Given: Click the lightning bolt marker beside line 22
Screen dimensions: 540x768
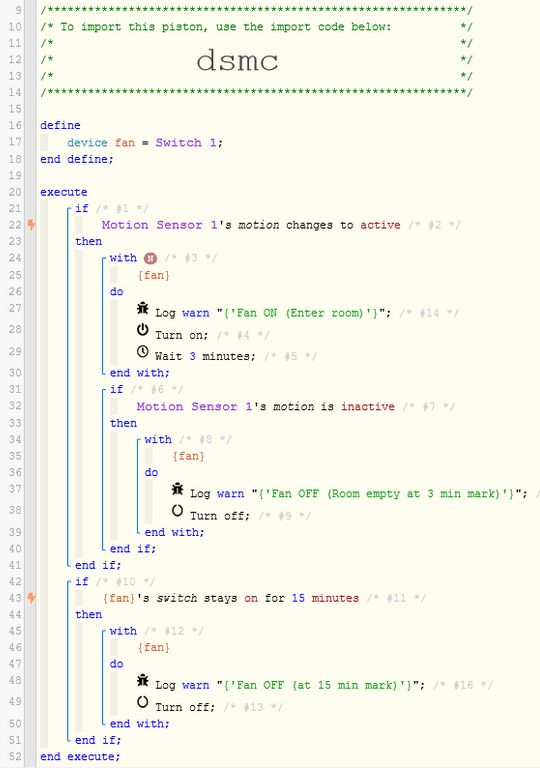Looking at the screenshot, I should point(31,225).
